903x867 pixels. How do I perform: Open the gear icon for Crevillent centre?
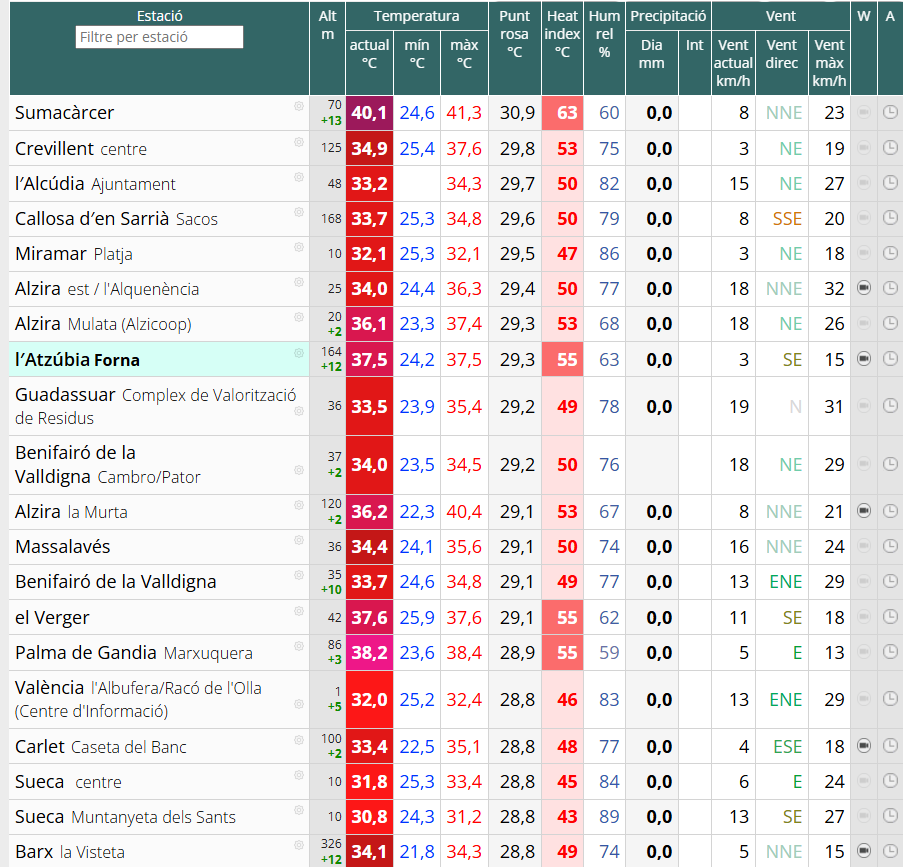pyautogui.click(x=299, y=142)
